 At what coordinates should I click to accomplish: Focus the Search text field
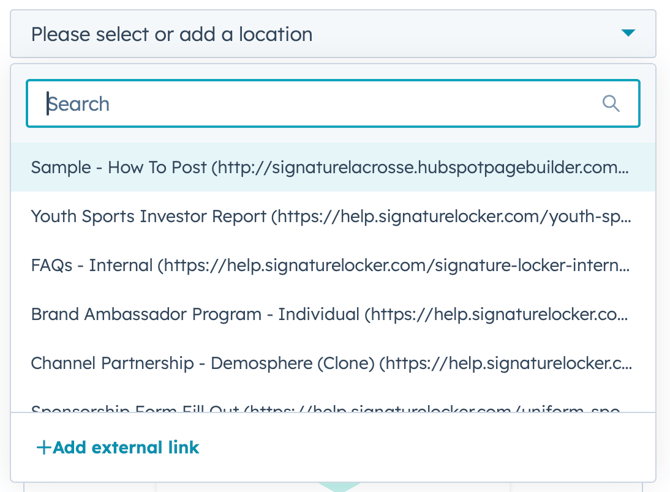320,104
